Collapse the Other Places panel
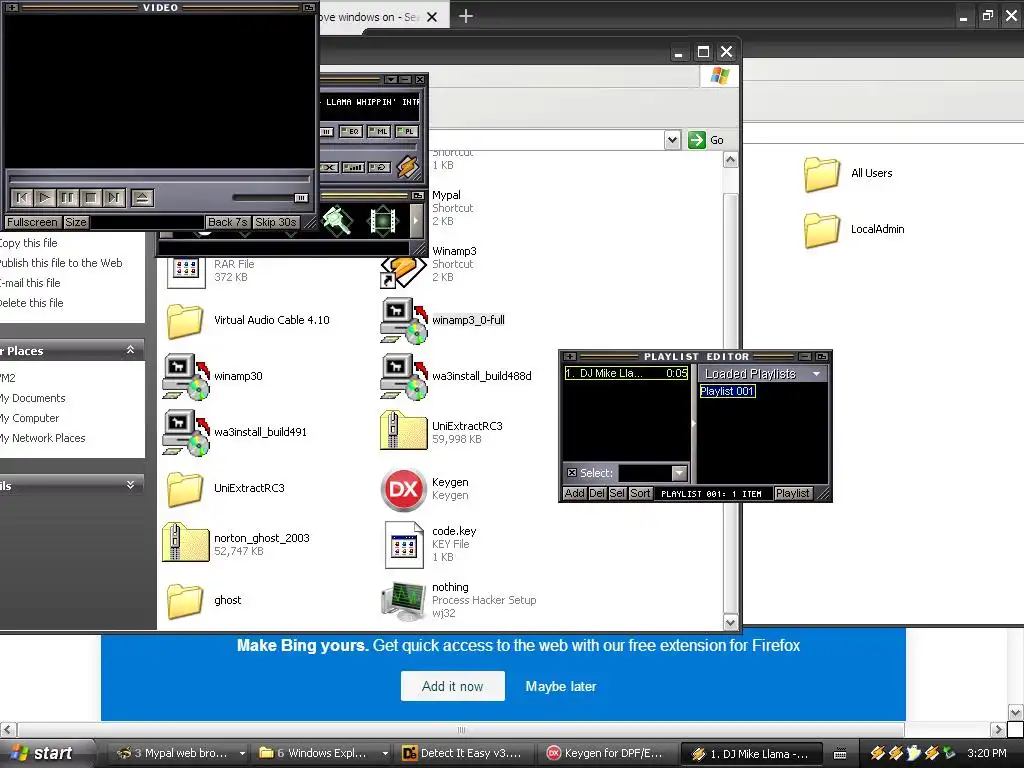1024x768 pixels. (x=131, y=350)
